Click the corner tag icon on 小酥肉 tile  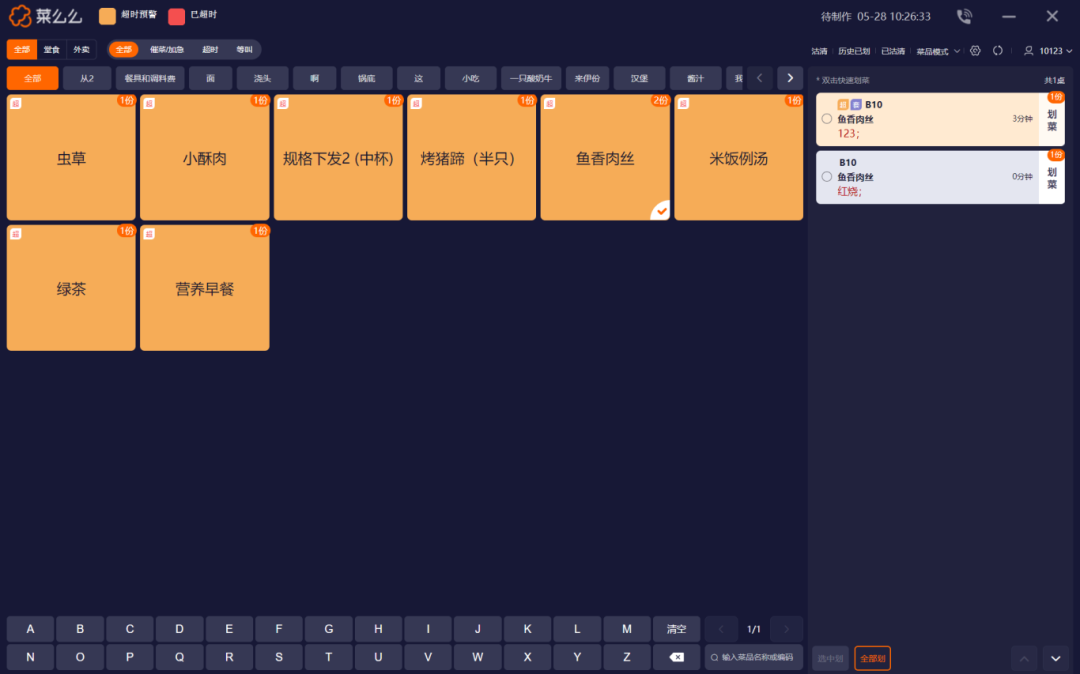click(149, 103)
